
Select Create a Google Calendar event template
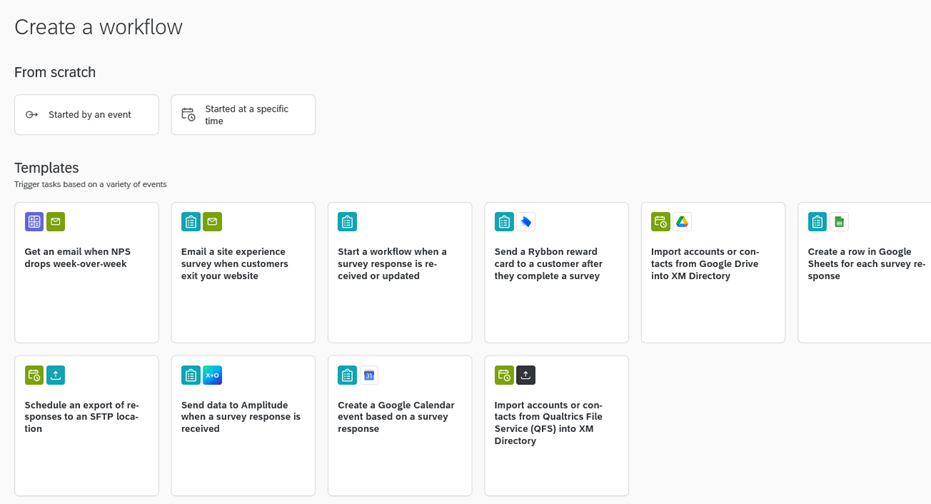(400, 426)
